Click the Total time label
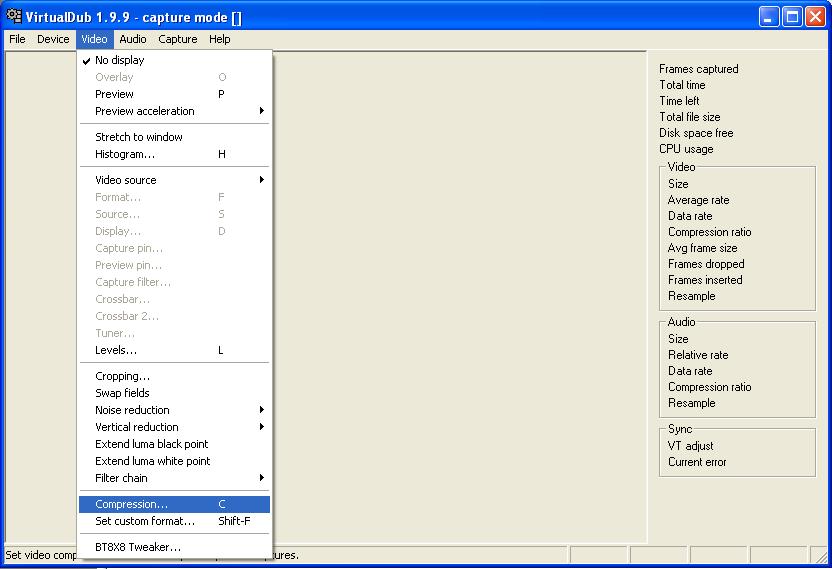Image resolution: width=832 pixels, height=569 pixels. click(682, 85)
